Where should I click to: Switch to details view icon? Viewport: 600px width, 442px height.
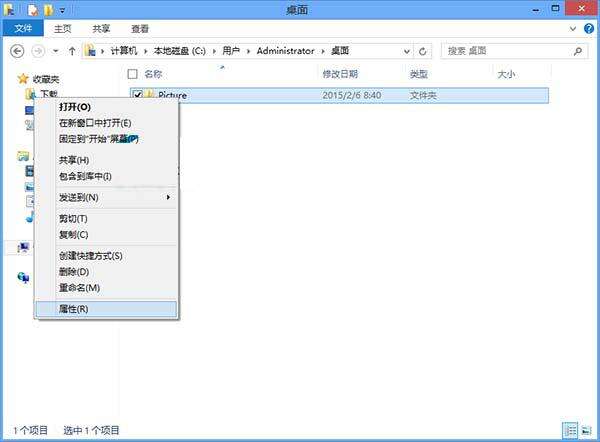tap(570, 431)
